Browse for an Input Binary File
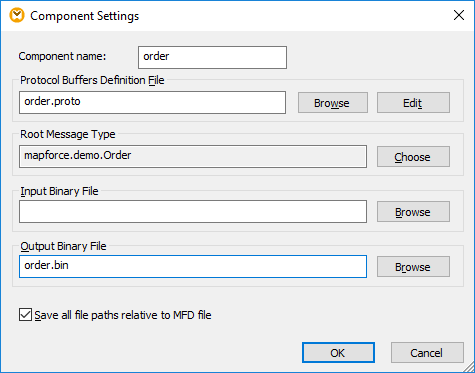Viewport: 475px width, 373px height. (x=413, y=211)
